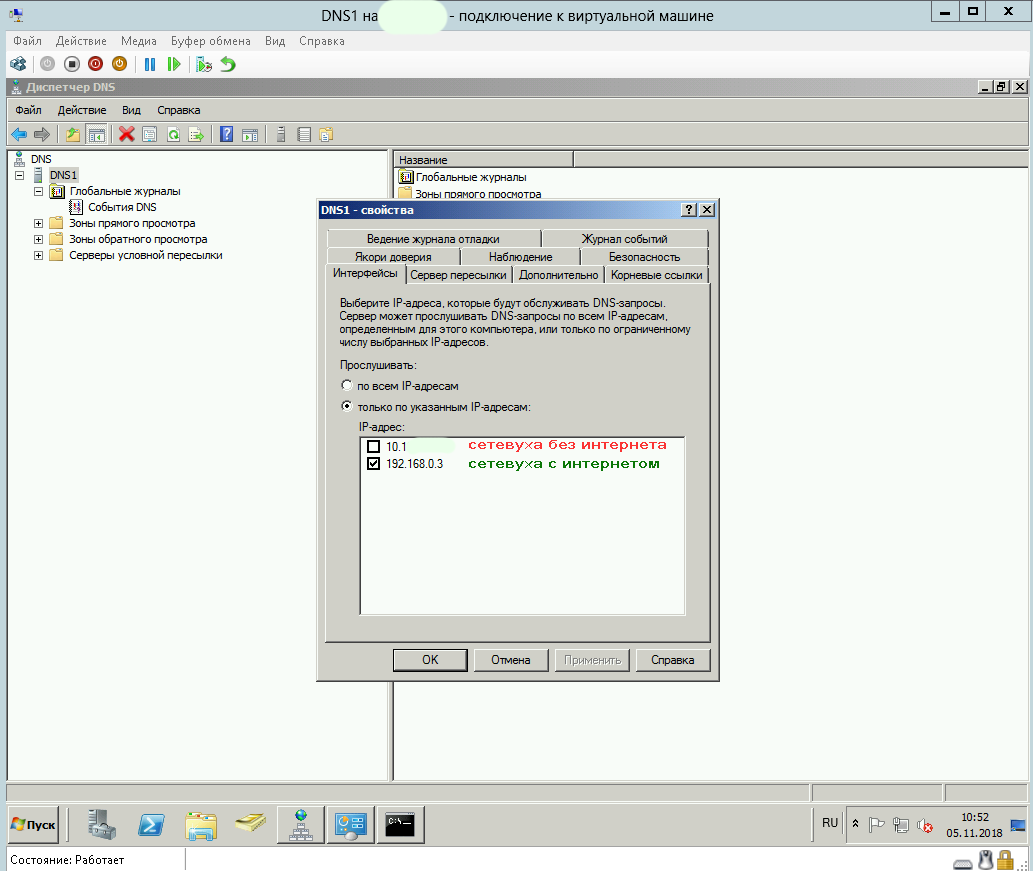
Task: Open the Безопасность tab
Action: point(644,257)
